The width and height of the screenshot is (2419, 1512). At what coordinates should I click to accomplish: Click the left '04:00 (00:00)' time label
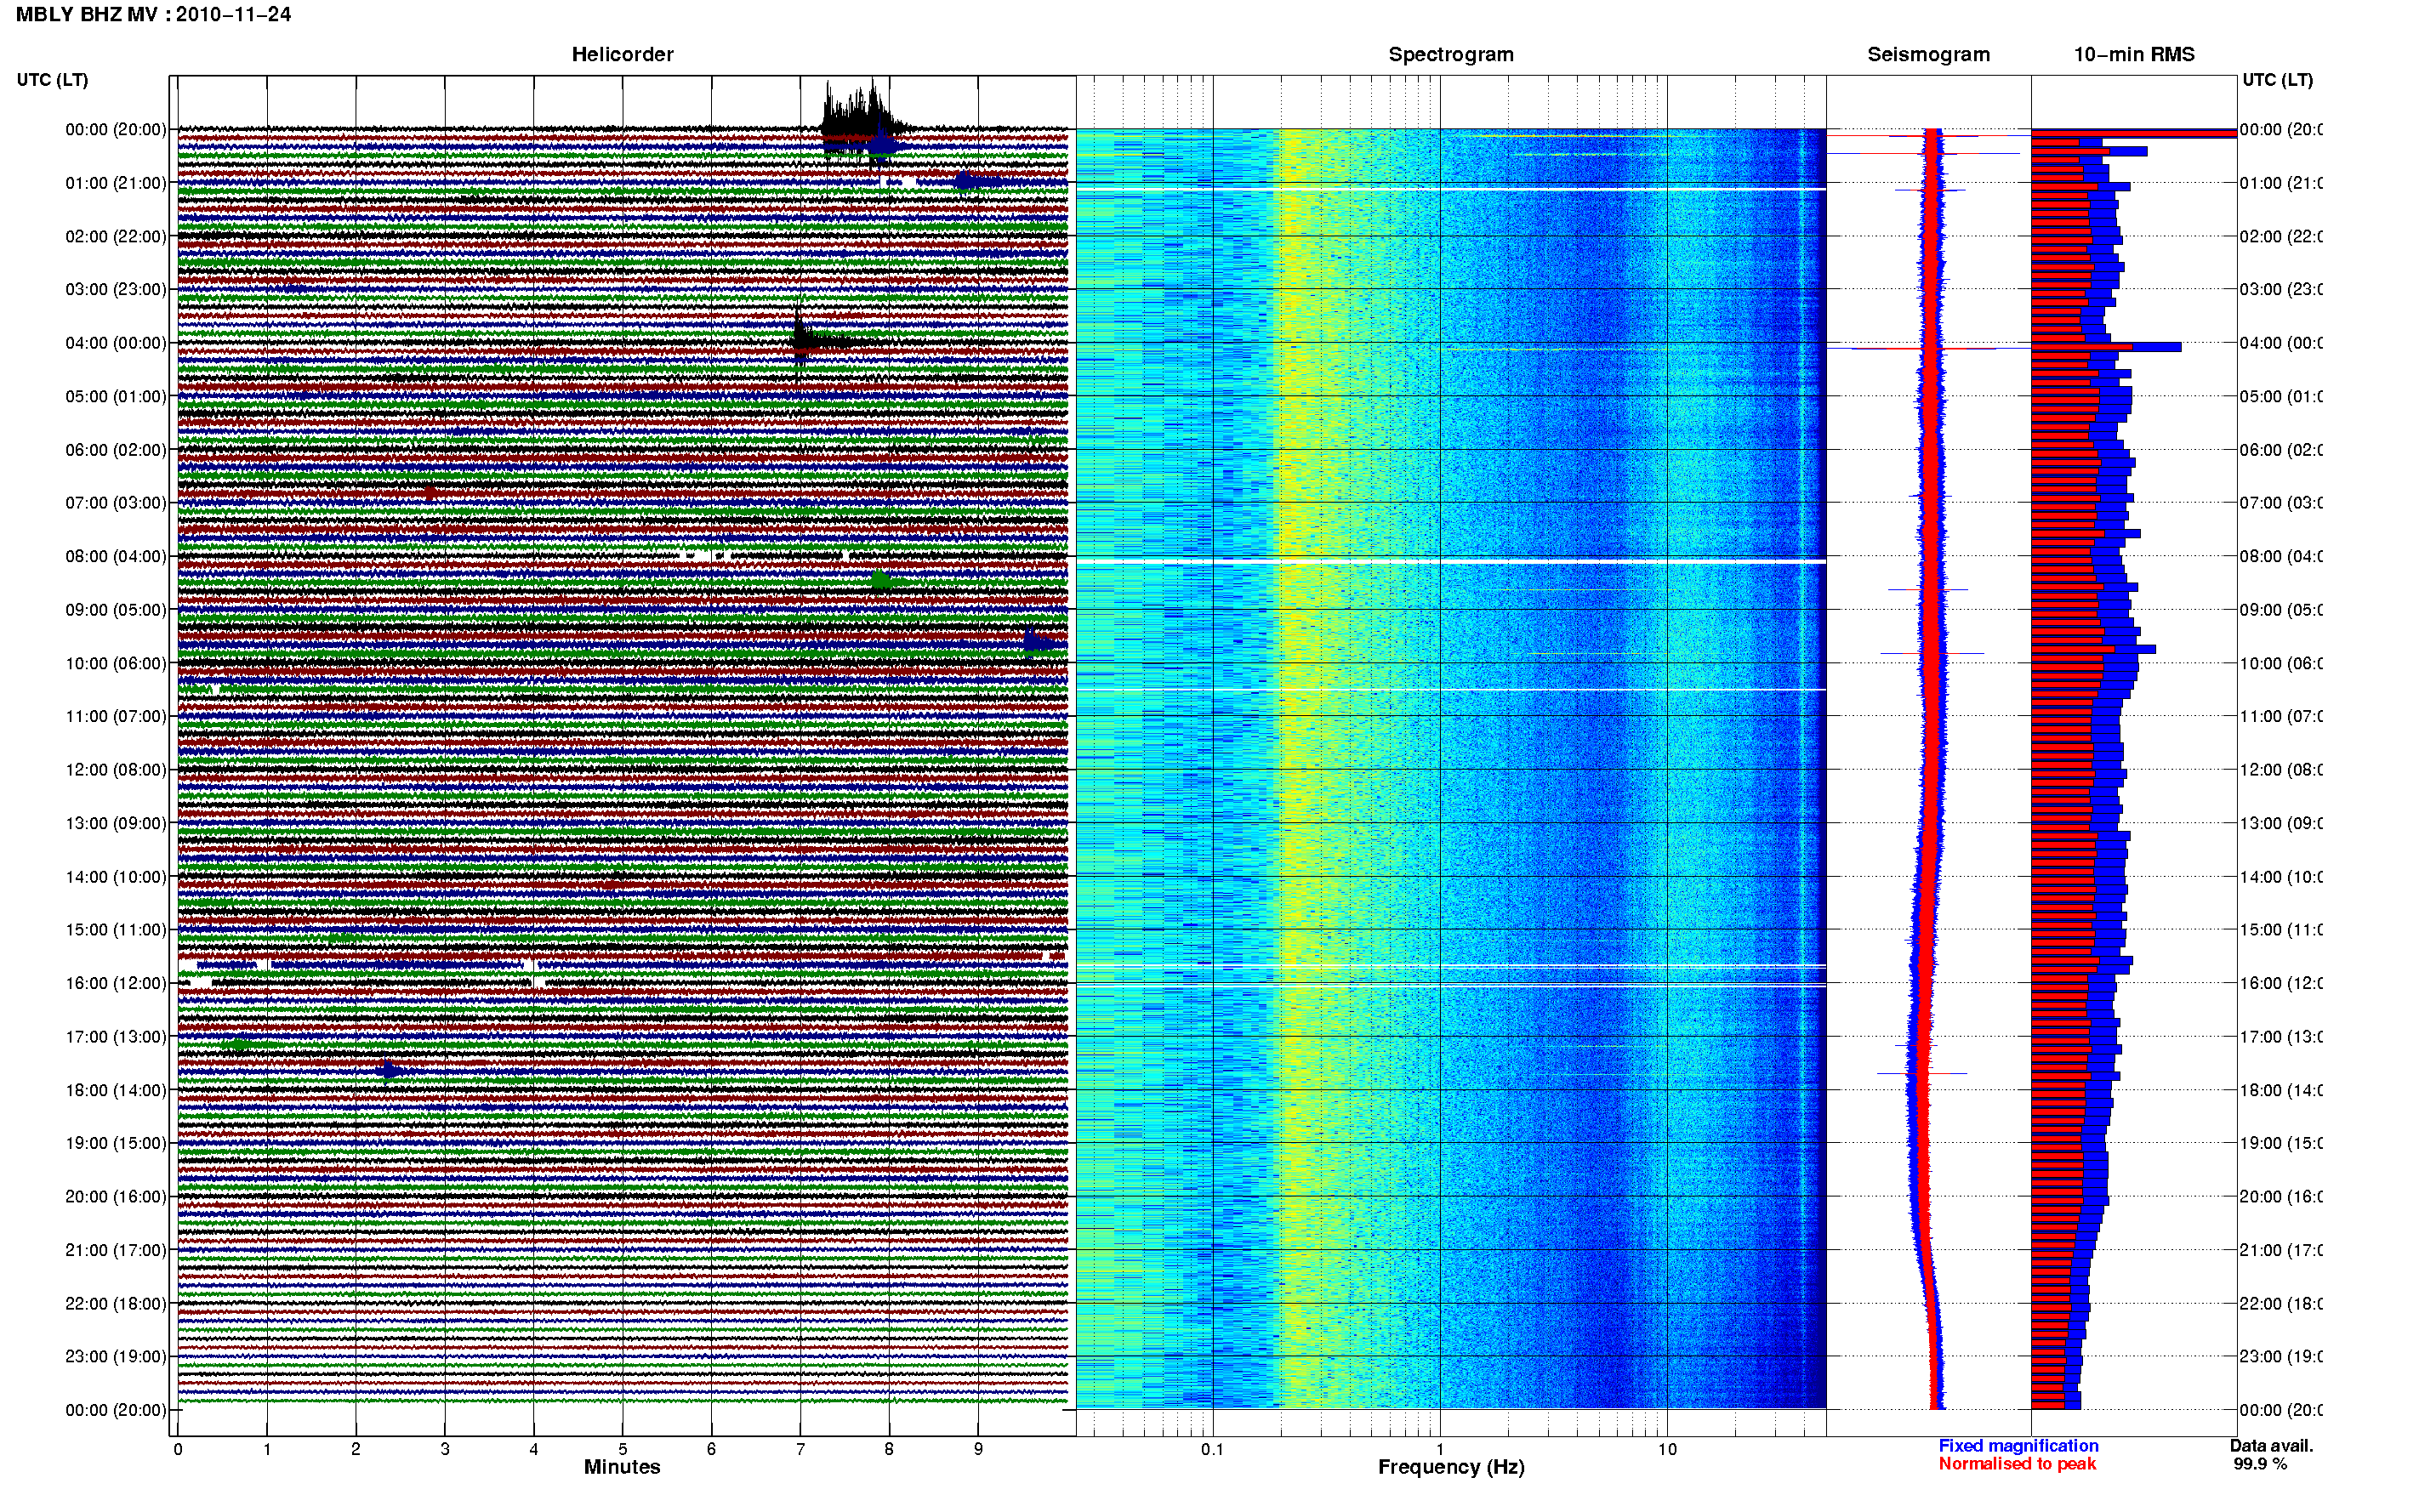115,343
